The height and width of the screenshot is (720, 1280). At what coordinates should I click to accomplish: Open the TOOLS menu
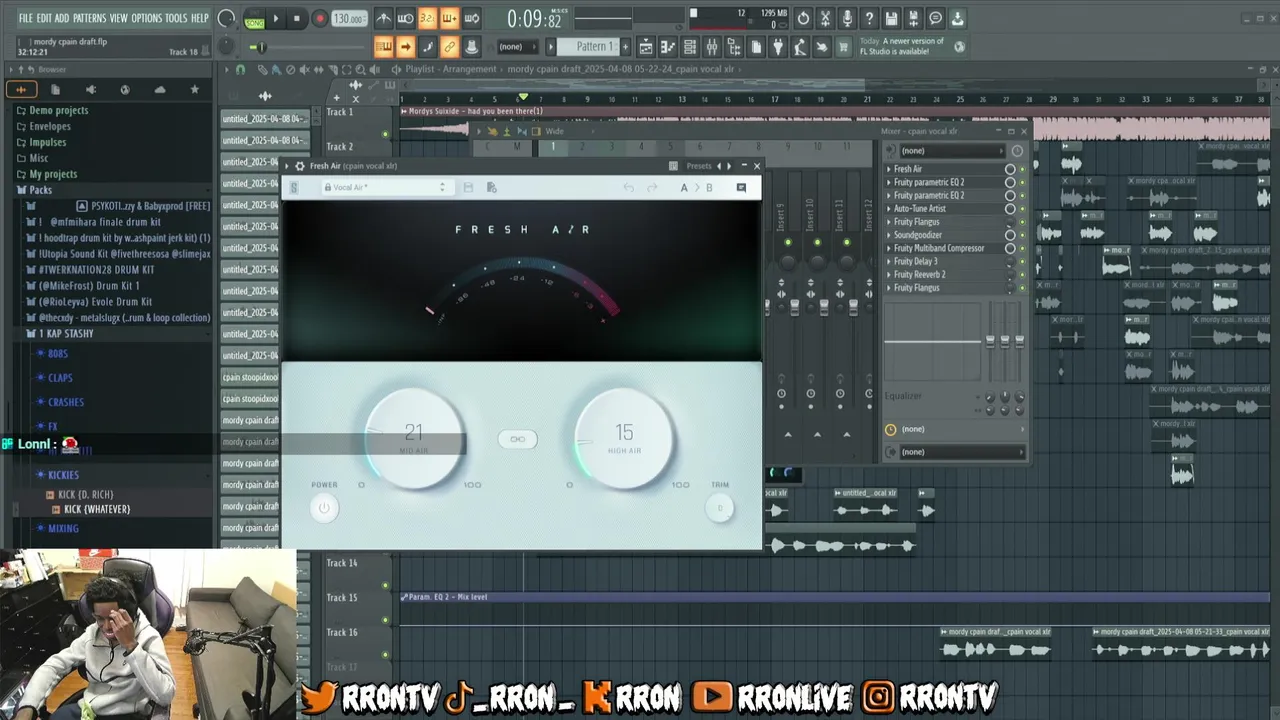(x=176, y=18)
